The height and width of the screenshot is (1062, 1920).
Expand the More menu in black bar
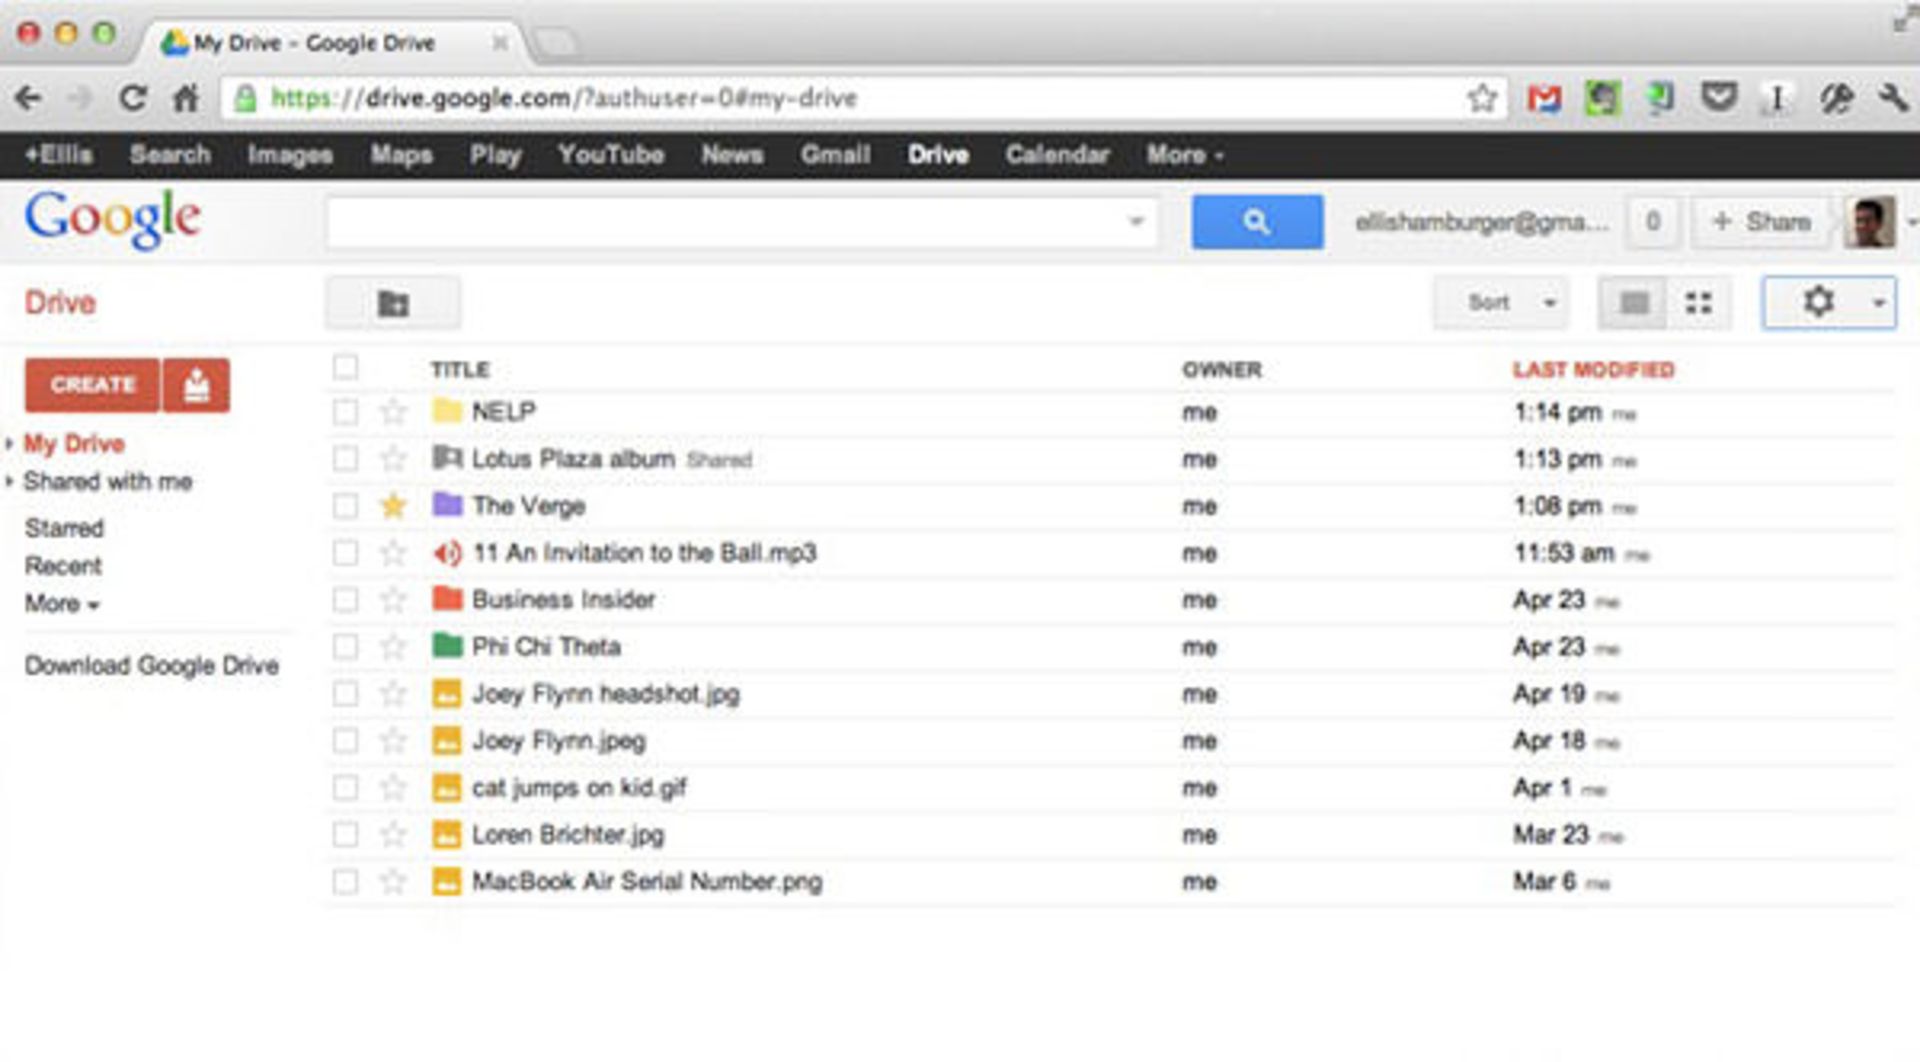tap(1185, 155)
